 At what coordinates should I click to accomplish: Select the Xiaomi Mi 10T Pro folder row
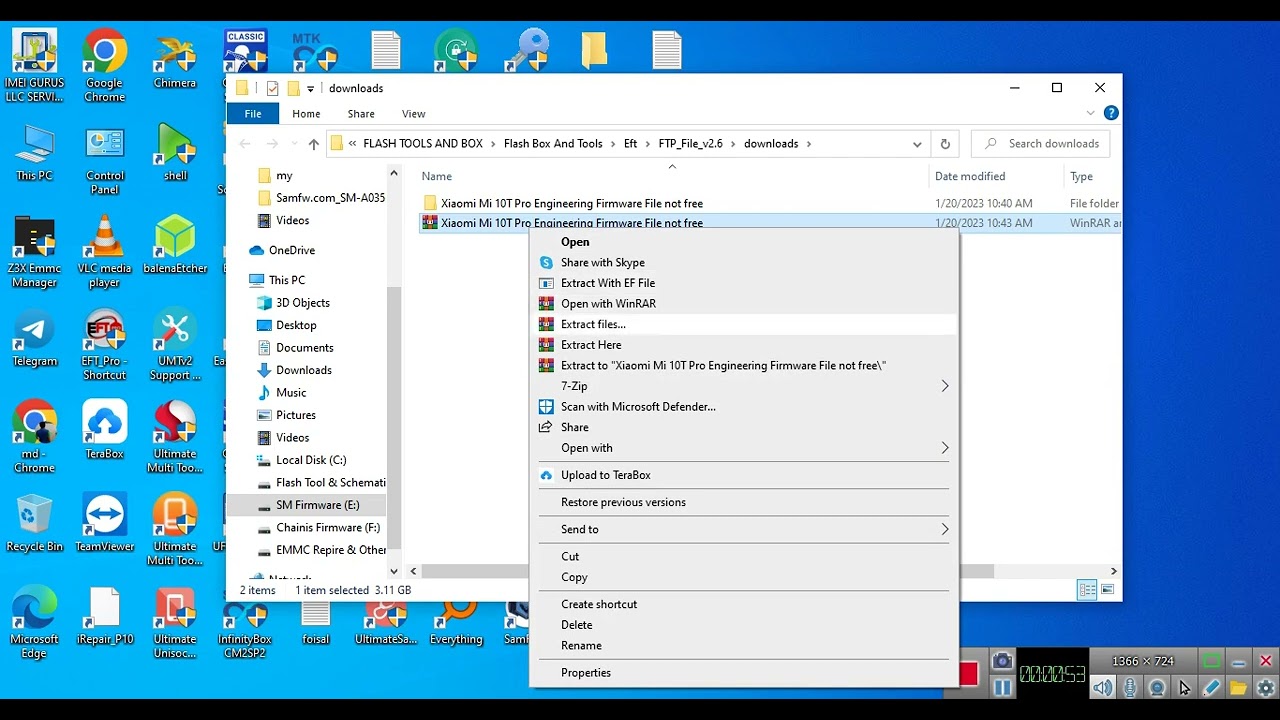(x=770, y=203)
